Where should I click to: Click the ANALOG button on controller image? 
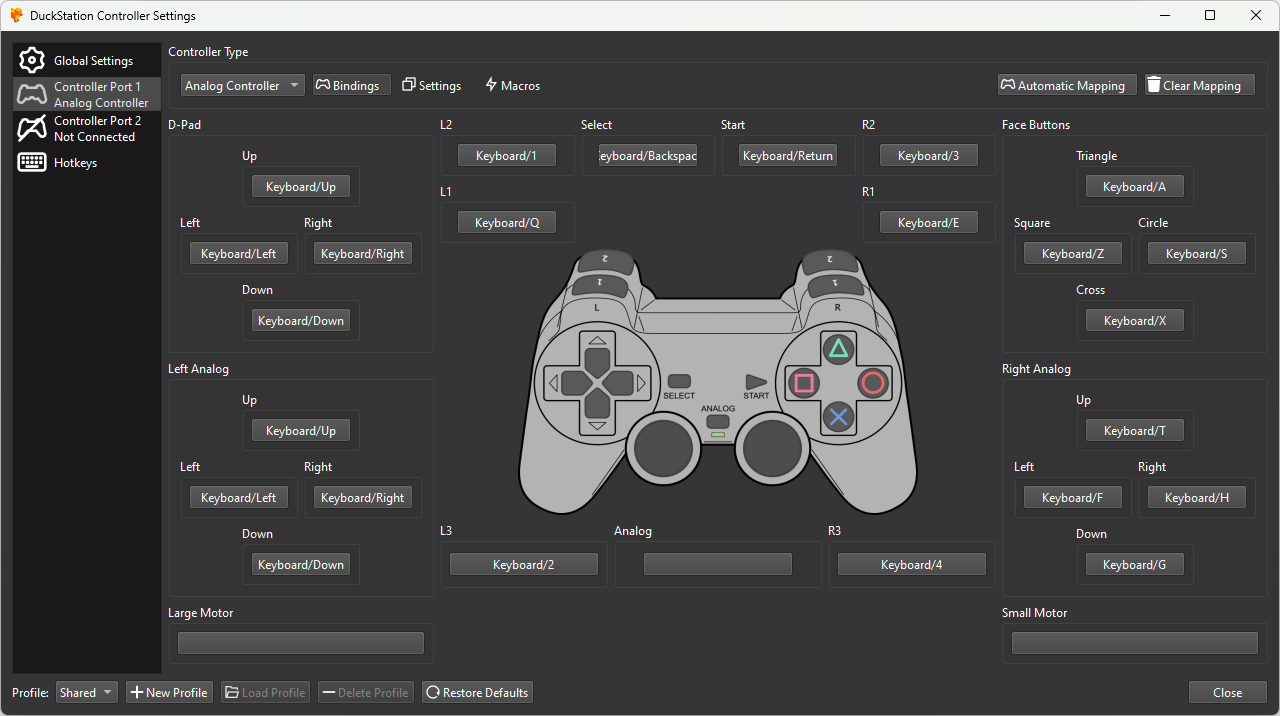717,421
